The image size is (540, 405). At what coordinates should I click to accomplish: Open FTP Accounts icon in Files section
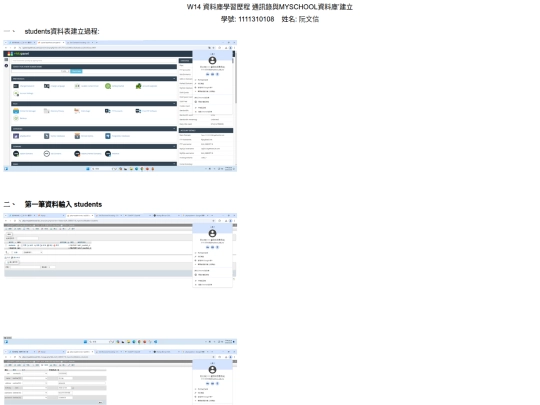[x=108, y=111]
